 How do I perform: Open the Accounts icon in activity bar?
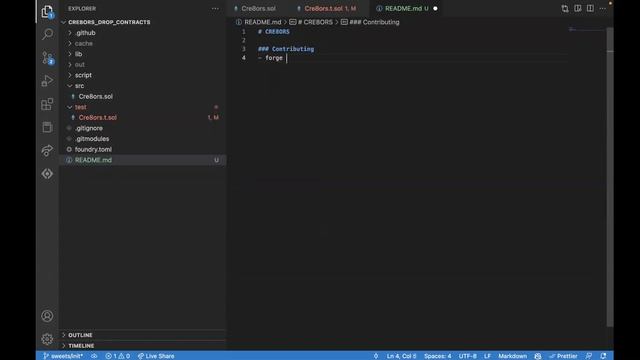coord(47,316)
